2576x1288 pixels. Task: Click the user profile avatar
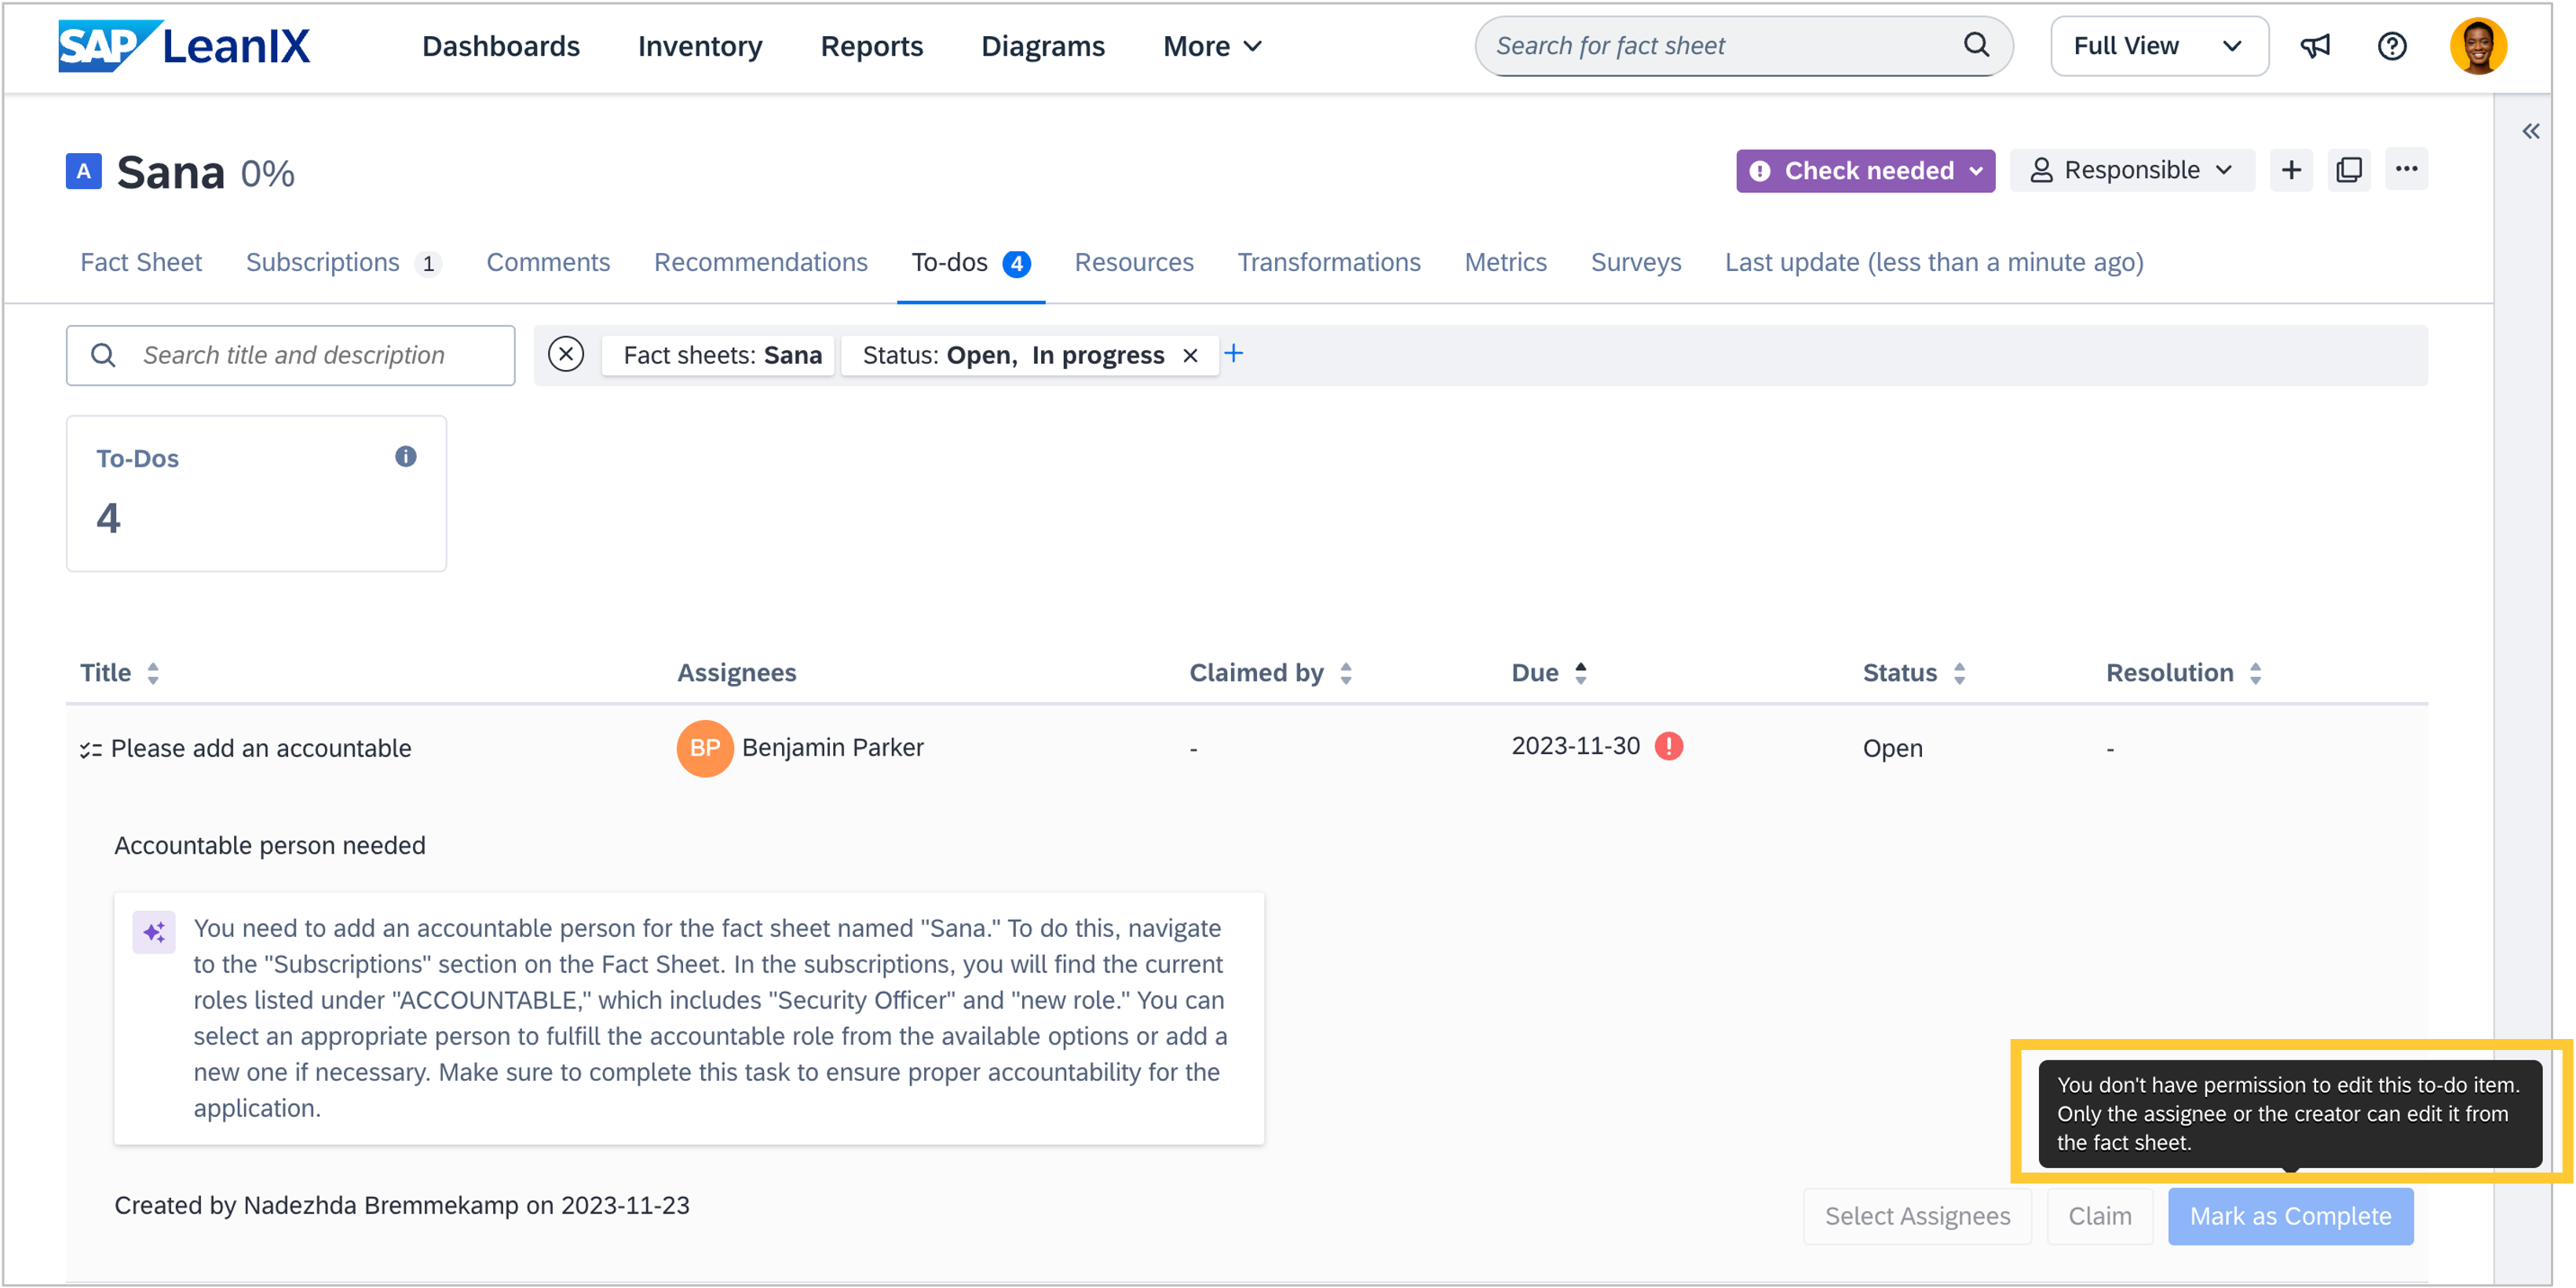2477,46
